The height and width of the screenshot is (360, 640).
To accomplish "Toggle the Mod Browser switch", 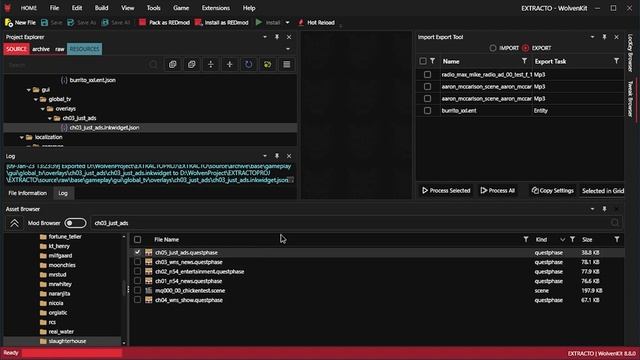I will 75,223.
